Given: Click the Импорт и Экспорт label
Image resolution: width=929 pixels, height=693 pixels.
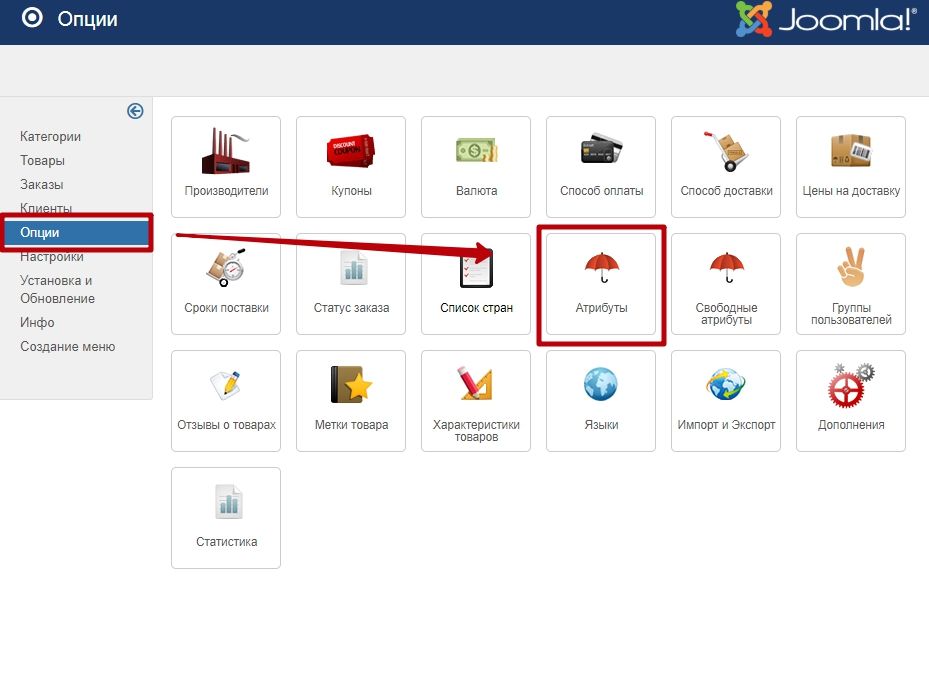Looking at the screenshot, I should [x=726, y=425].
